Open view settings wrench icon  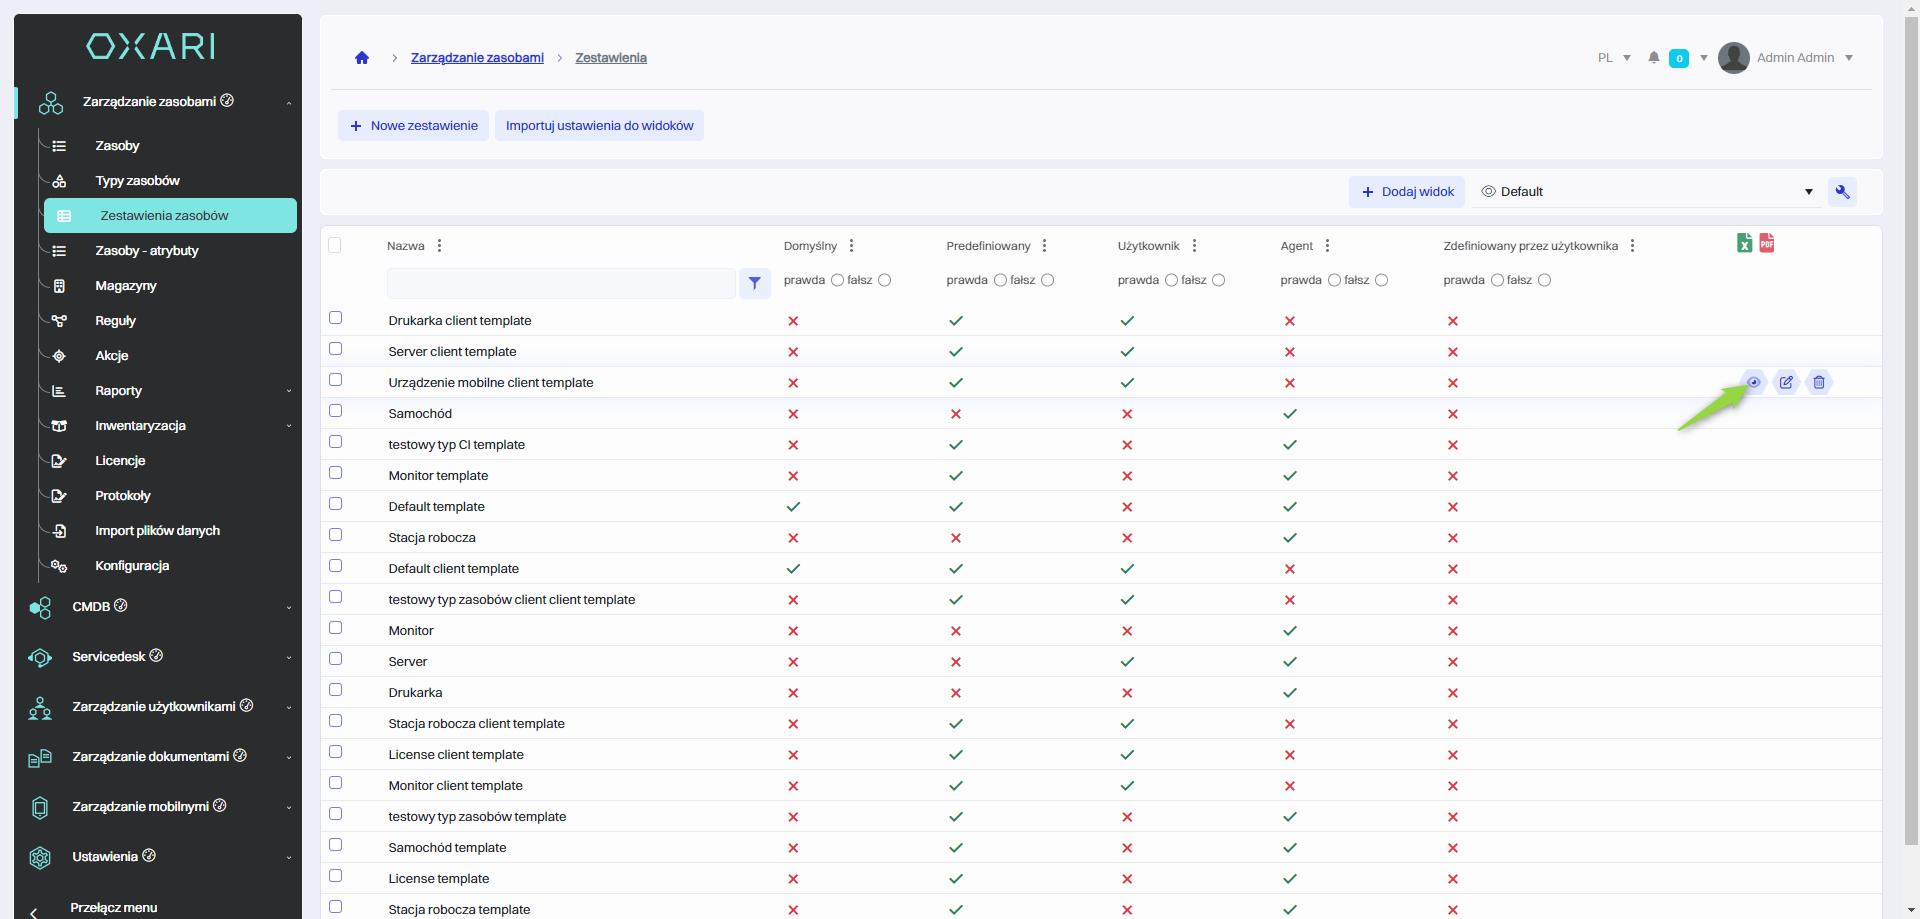tap(1842, 192)
